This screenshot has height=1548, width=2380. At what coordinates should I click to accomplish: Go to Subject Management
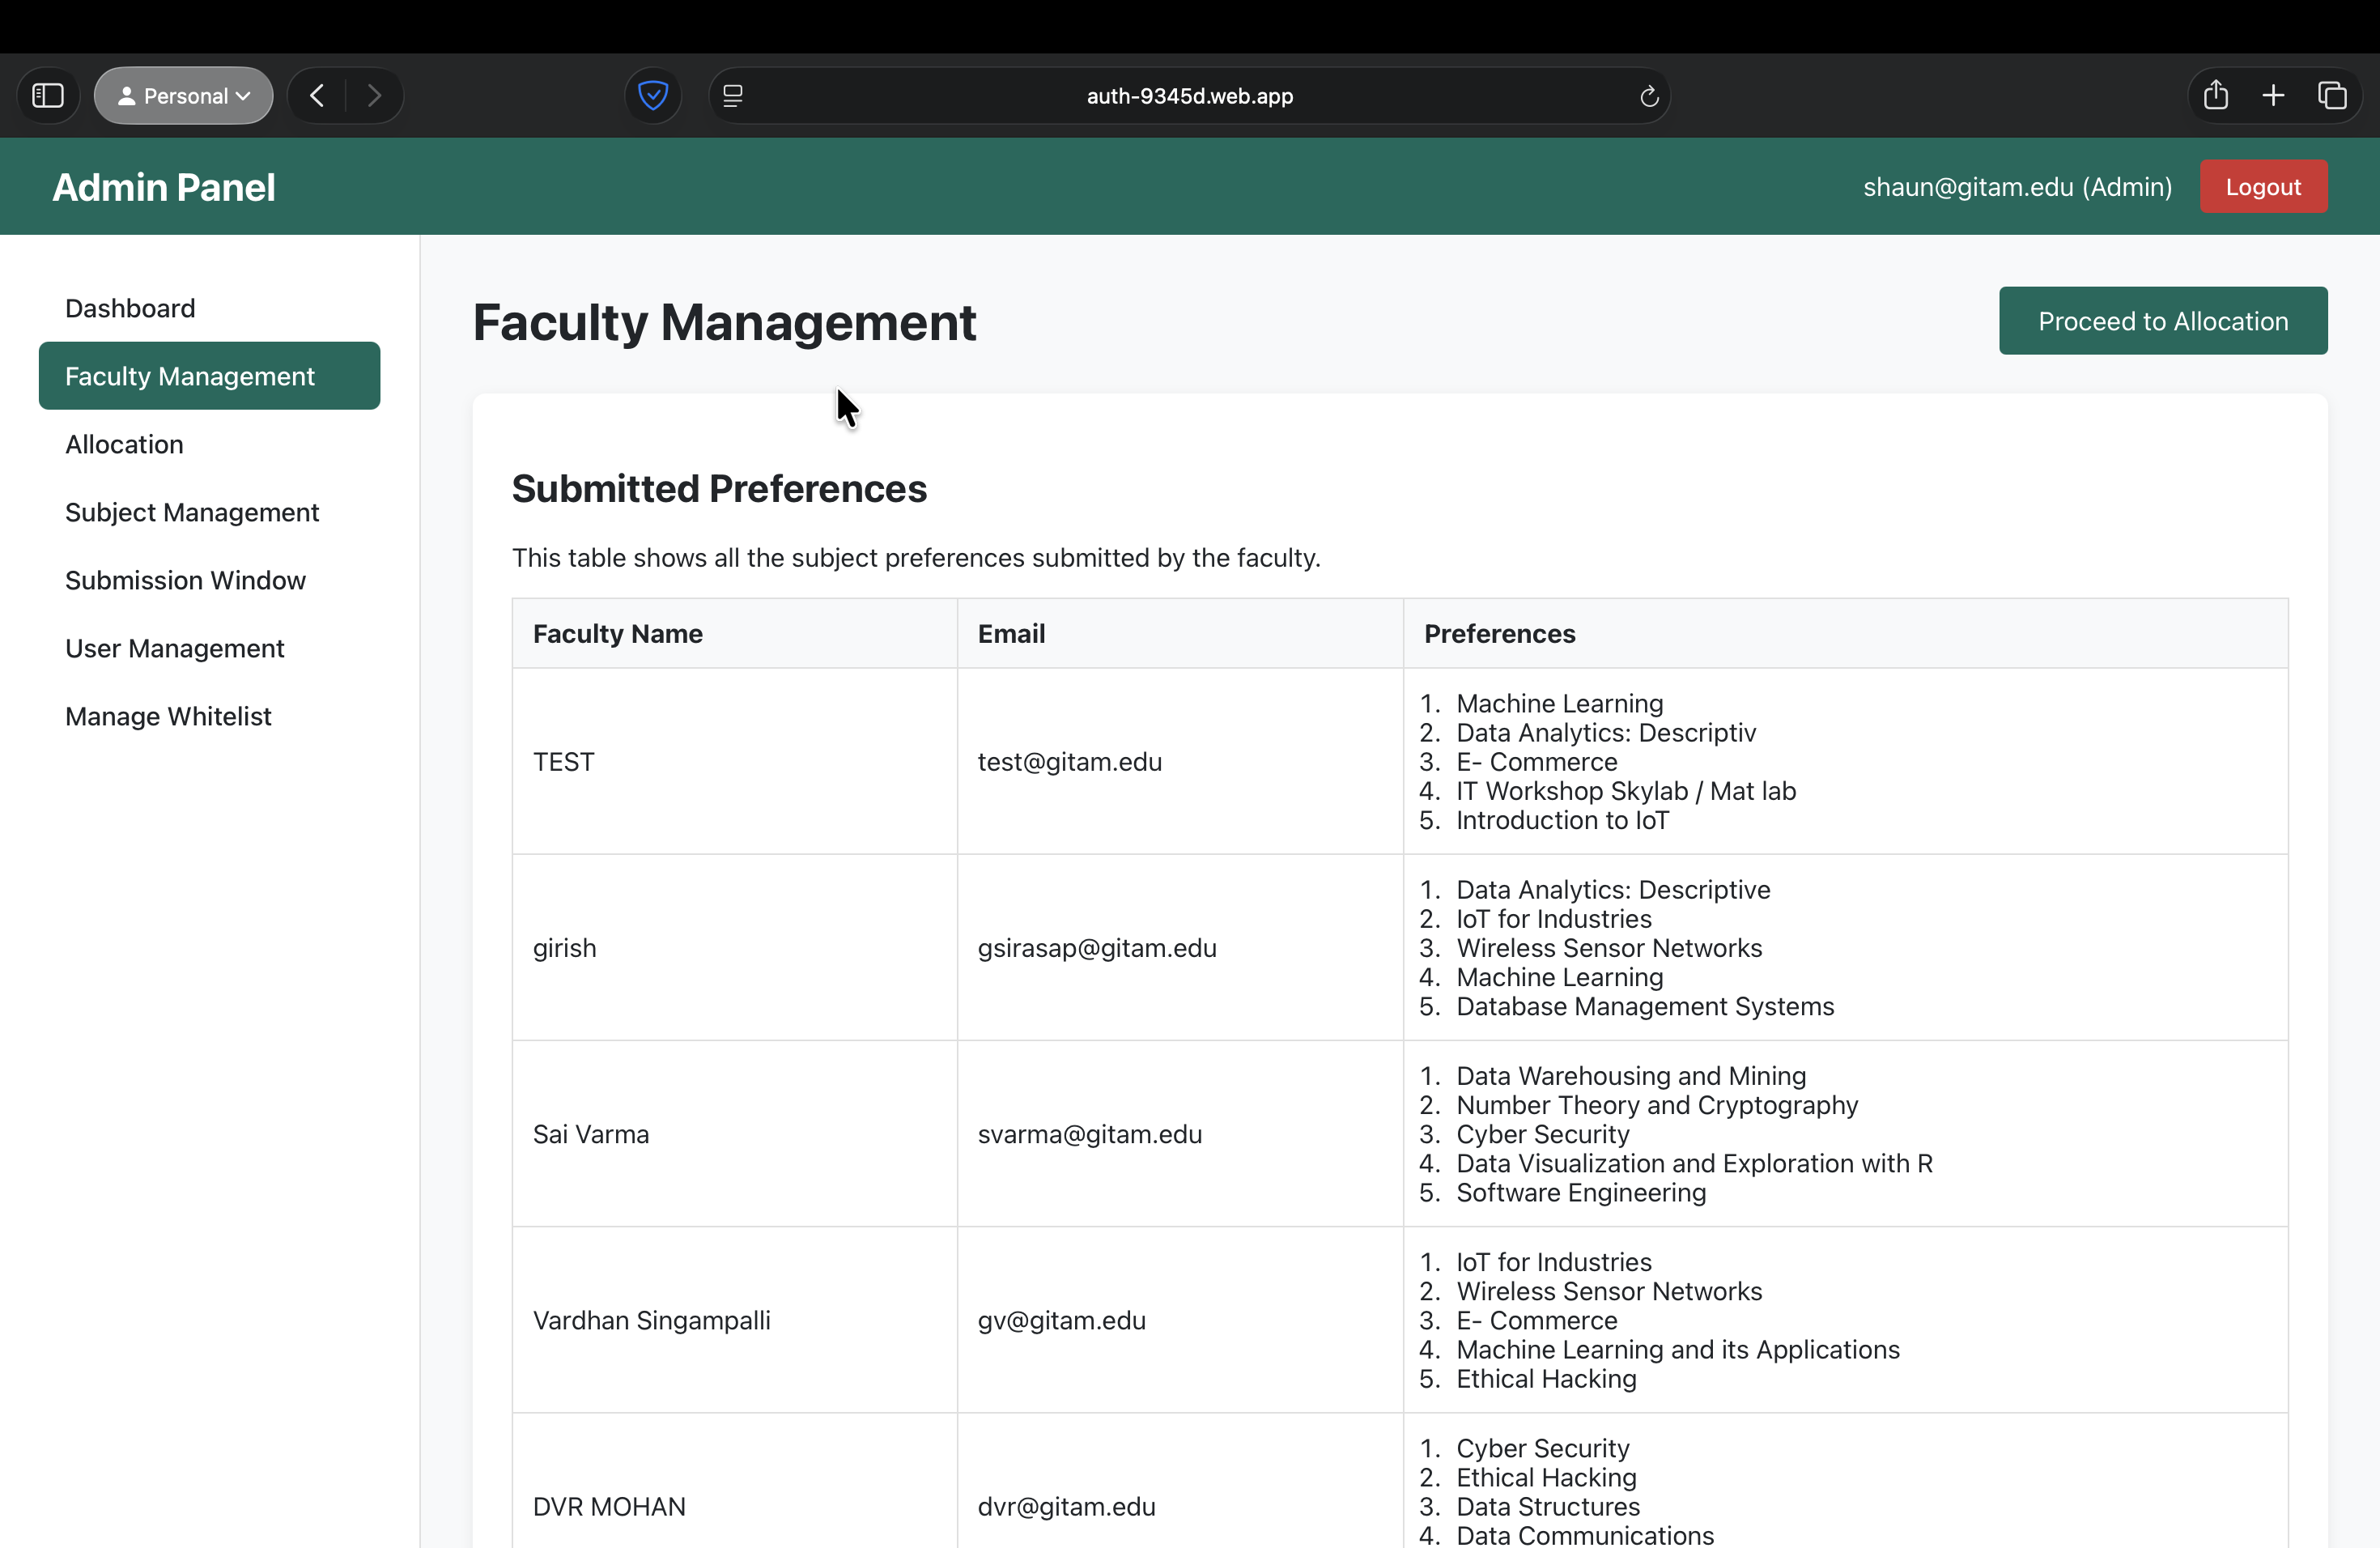[192, 512]
